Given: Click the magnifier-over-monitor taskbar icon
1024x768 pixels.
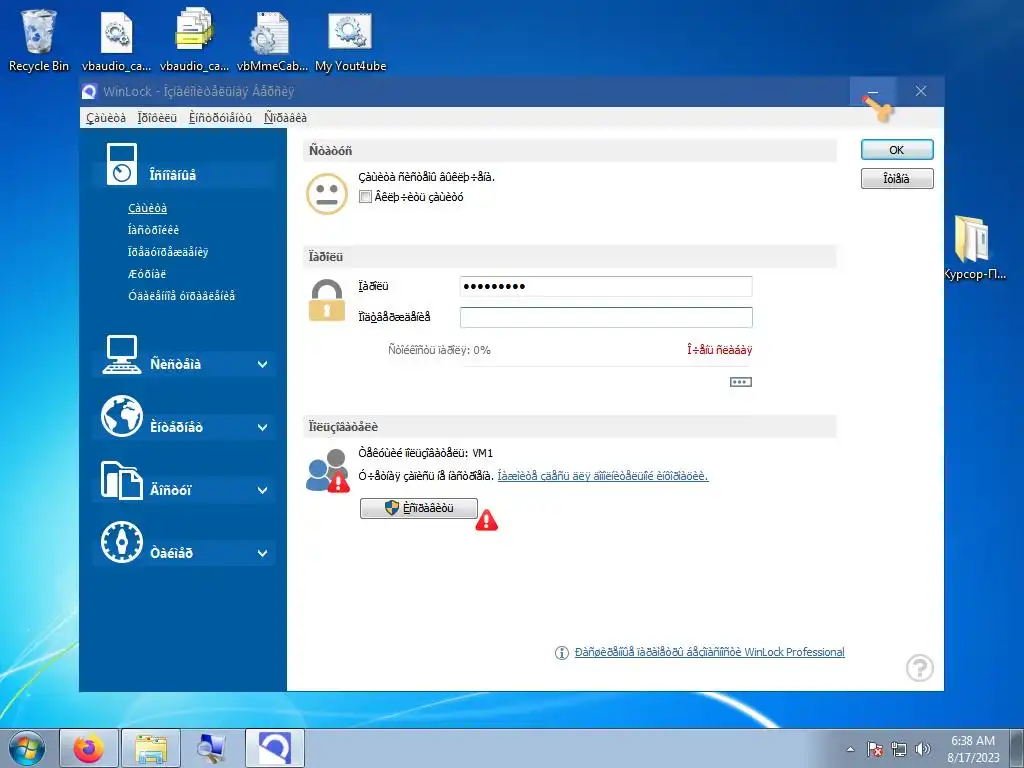Looking at the screenshot, I should [212, 748].
